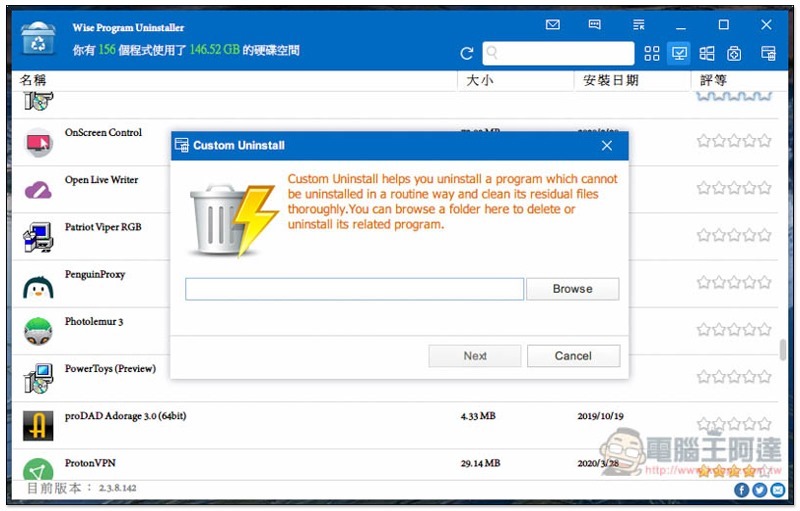Viewport: 800px width, 511px height.
Task: Click the Facebook icon in status bar
Action: tap(741, 490)
